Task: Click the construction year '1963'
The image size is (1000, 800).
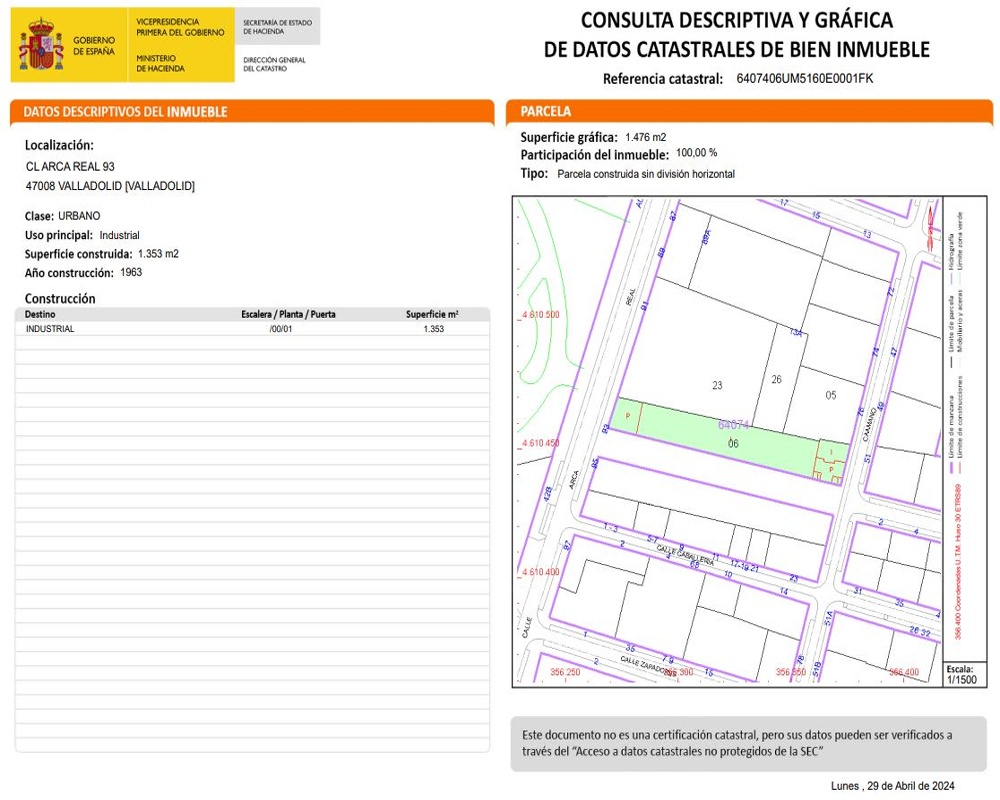Action: tap(131, 272)
